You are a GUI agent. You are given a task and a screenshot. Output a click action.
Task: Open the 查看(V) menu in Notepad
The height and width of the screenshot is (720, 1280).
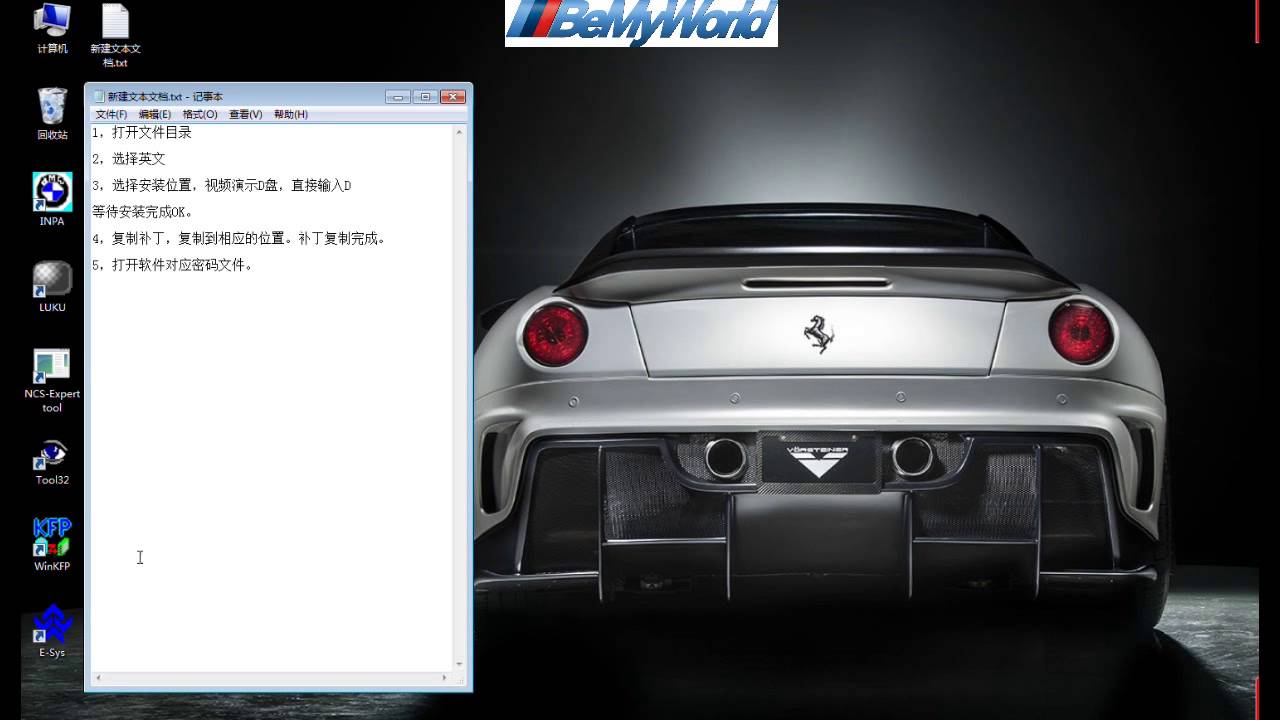(245, 115)
